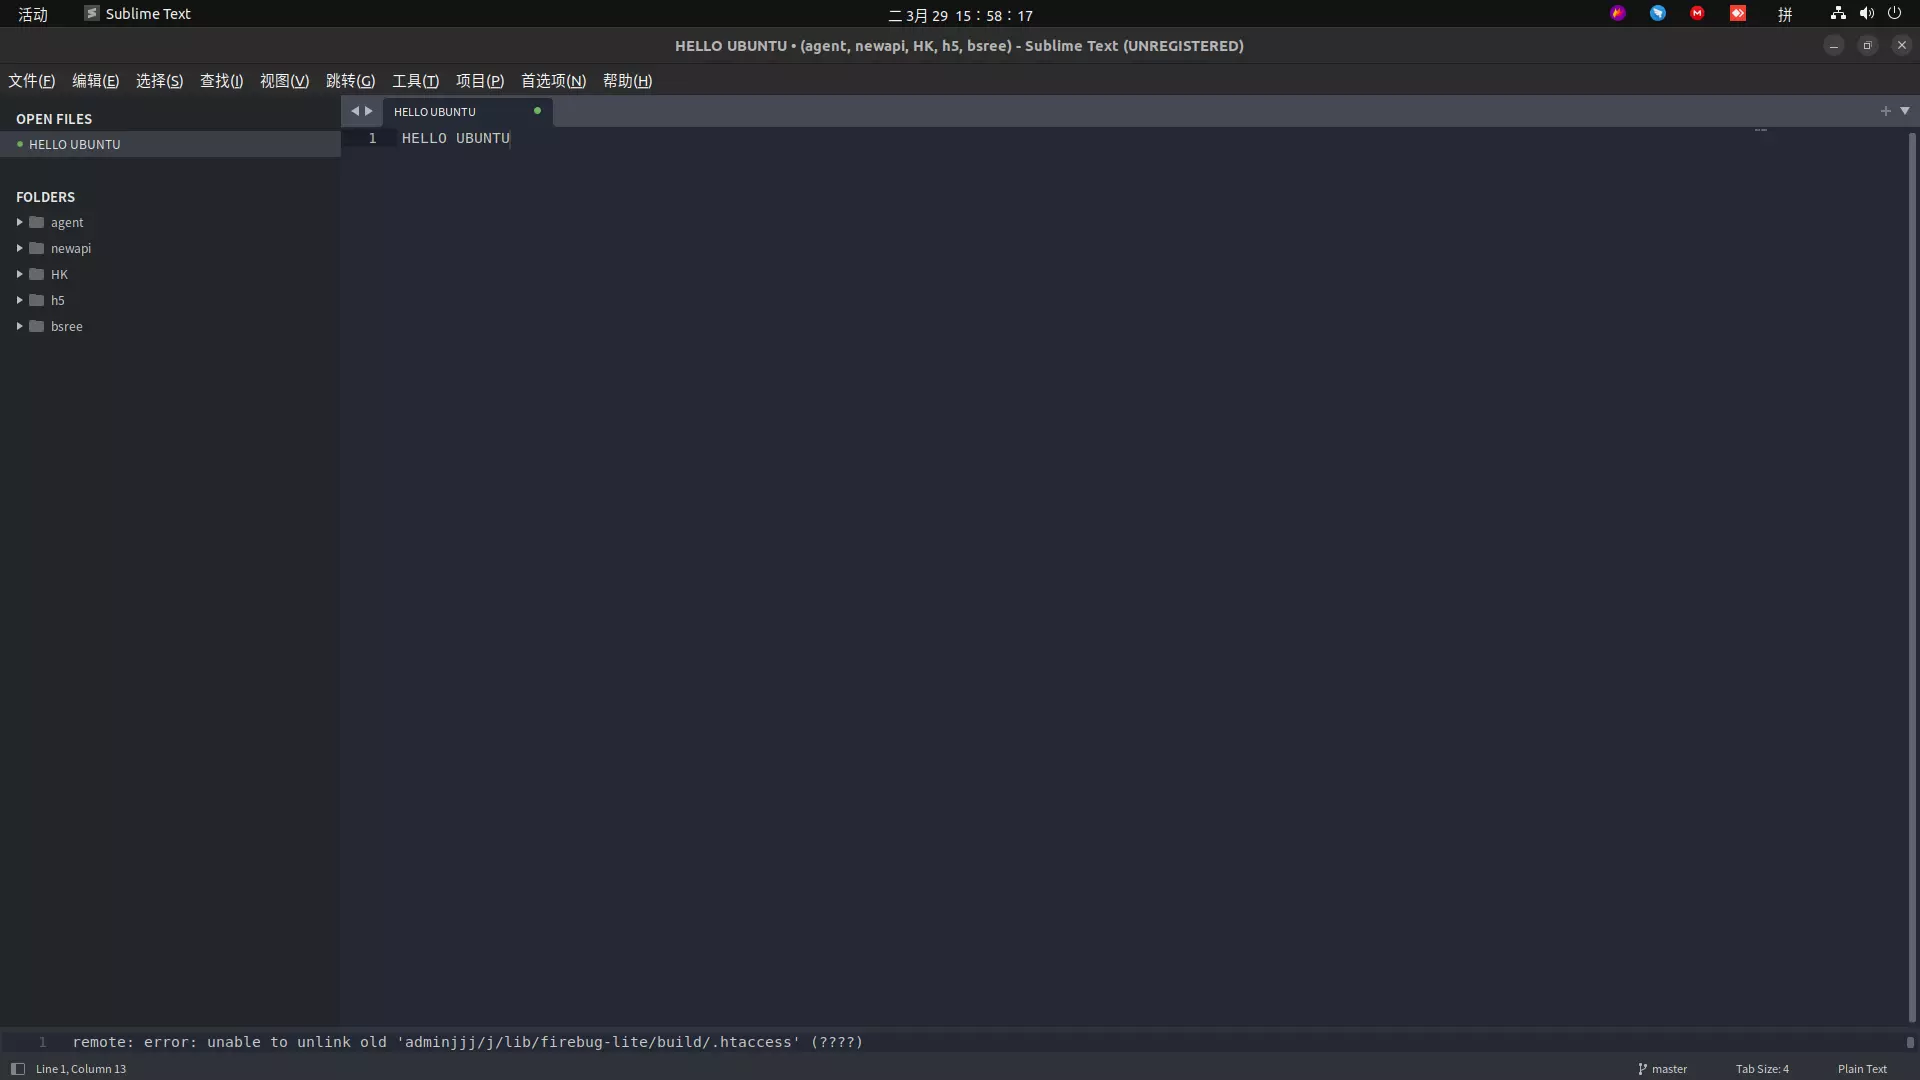Click the editor vertical scrollbar
Image resolution: width=1920 pixels, height=1080 pixels.
click(1912, 576)
